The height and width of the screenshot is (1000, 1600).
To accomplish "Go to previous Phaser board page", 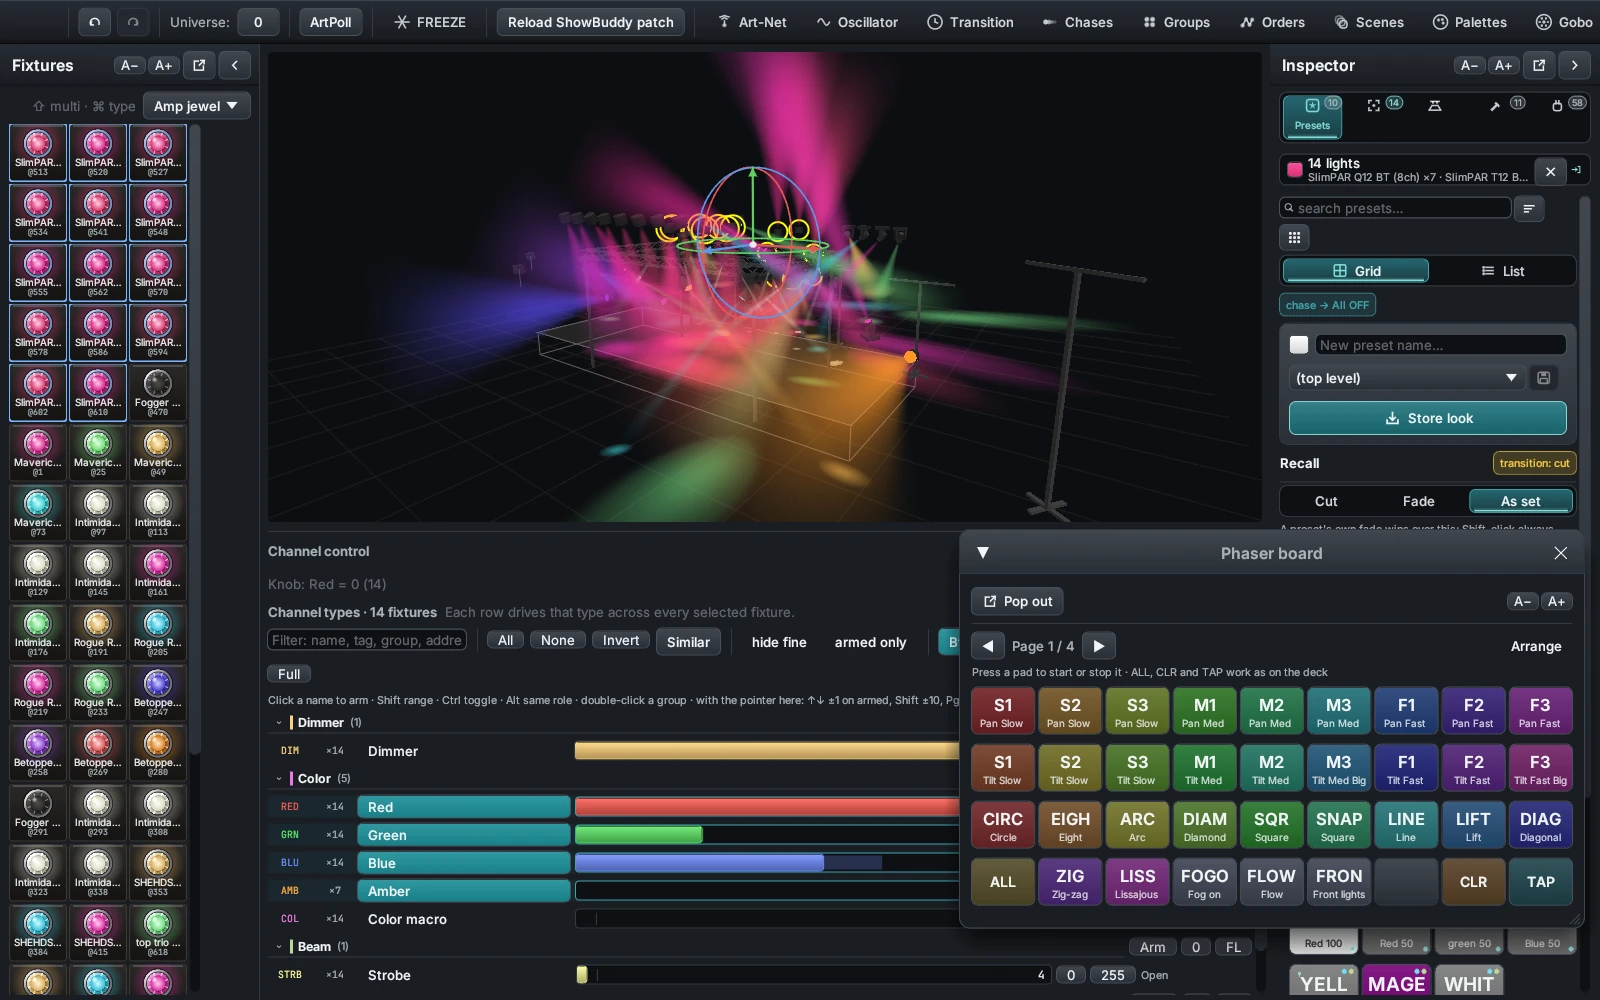I will 988,646.
